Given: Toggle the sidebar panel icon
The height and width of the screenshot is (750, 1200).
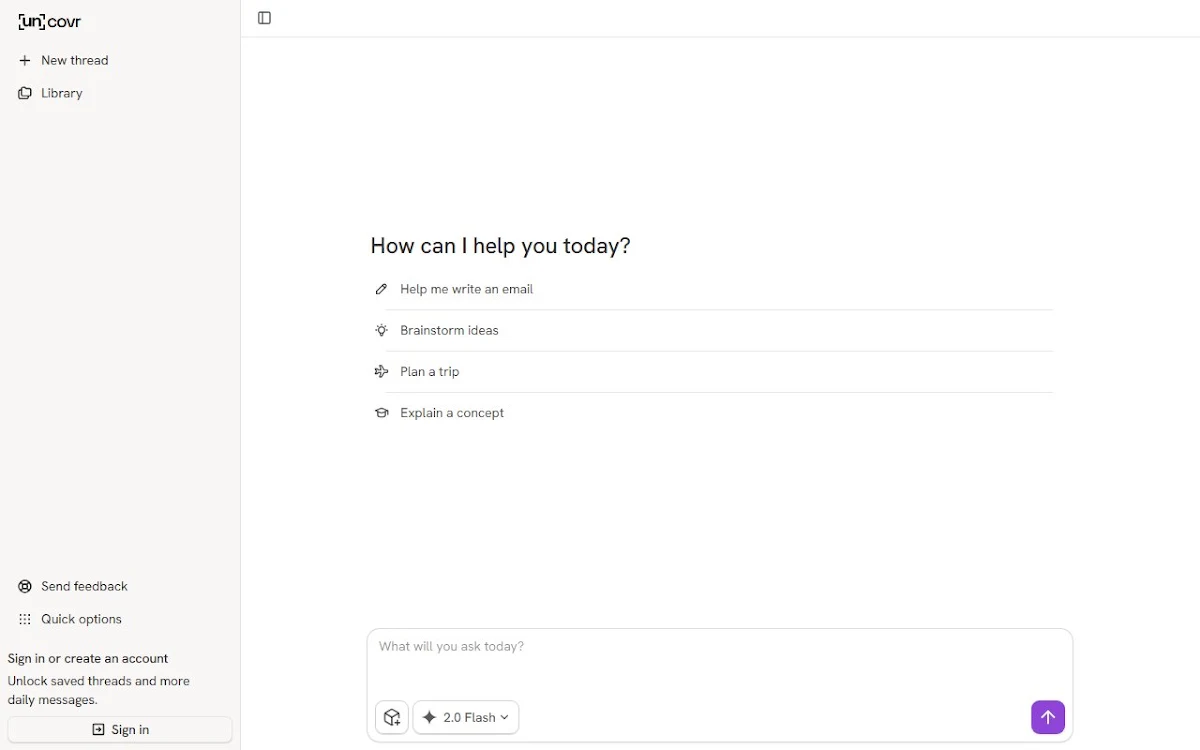Looking at the screenshot, I should click(264, 18).
